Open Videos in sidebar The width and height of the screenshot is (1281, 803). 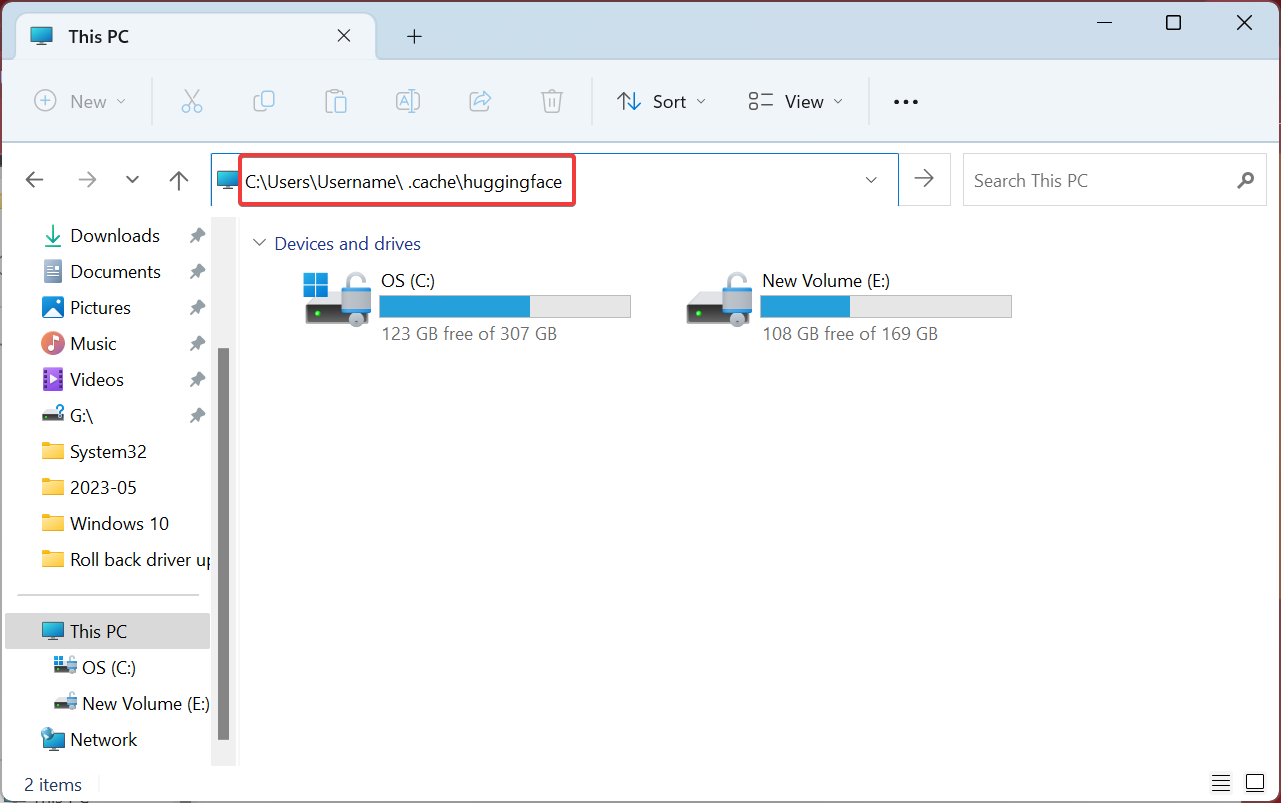click(97, 380)
